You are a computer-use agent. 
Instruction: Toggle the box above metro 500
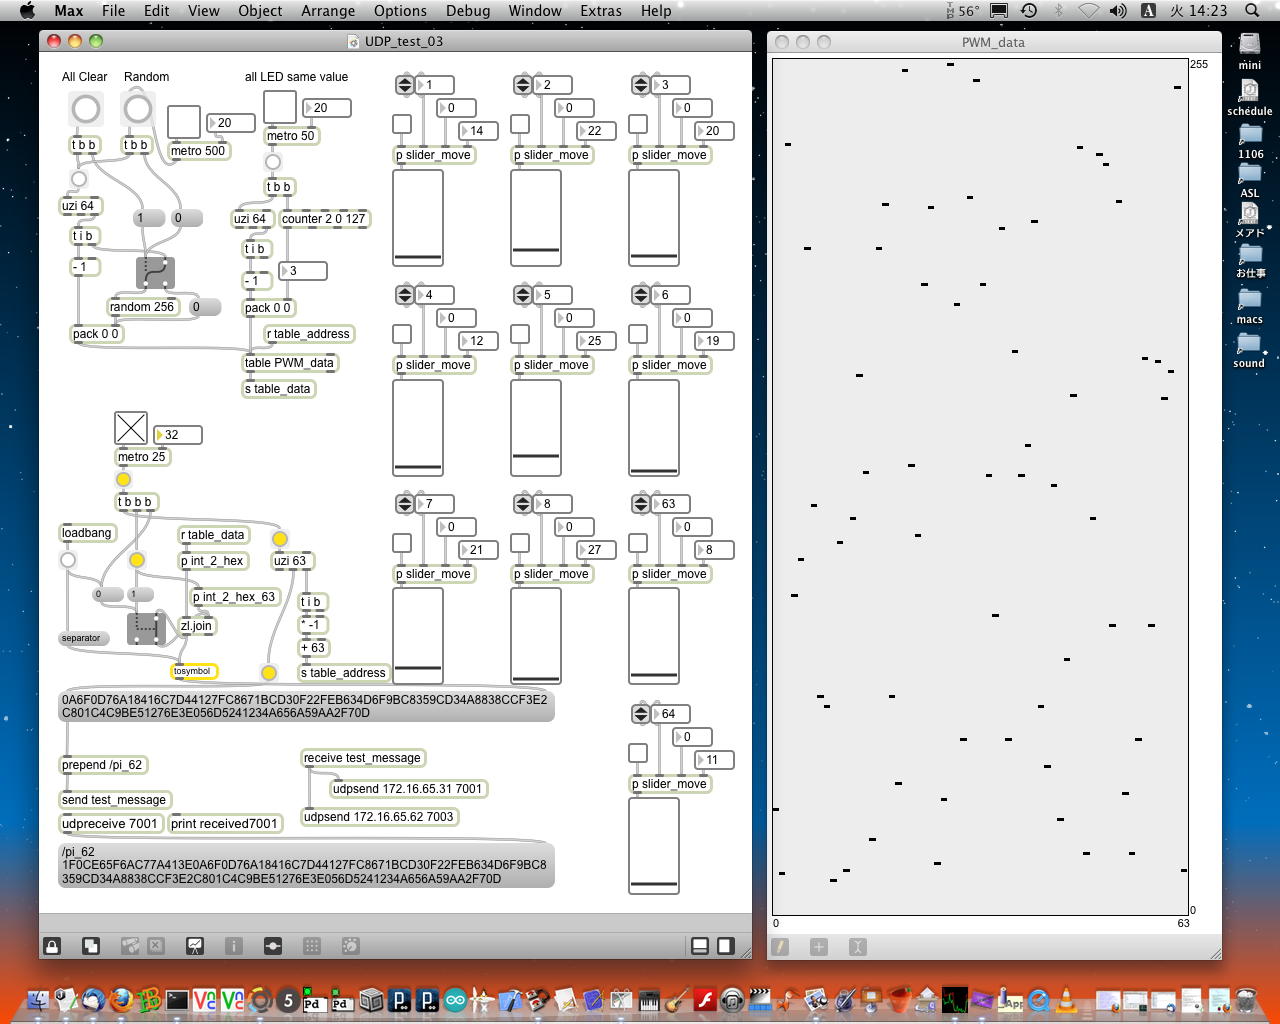click(183, 122)
